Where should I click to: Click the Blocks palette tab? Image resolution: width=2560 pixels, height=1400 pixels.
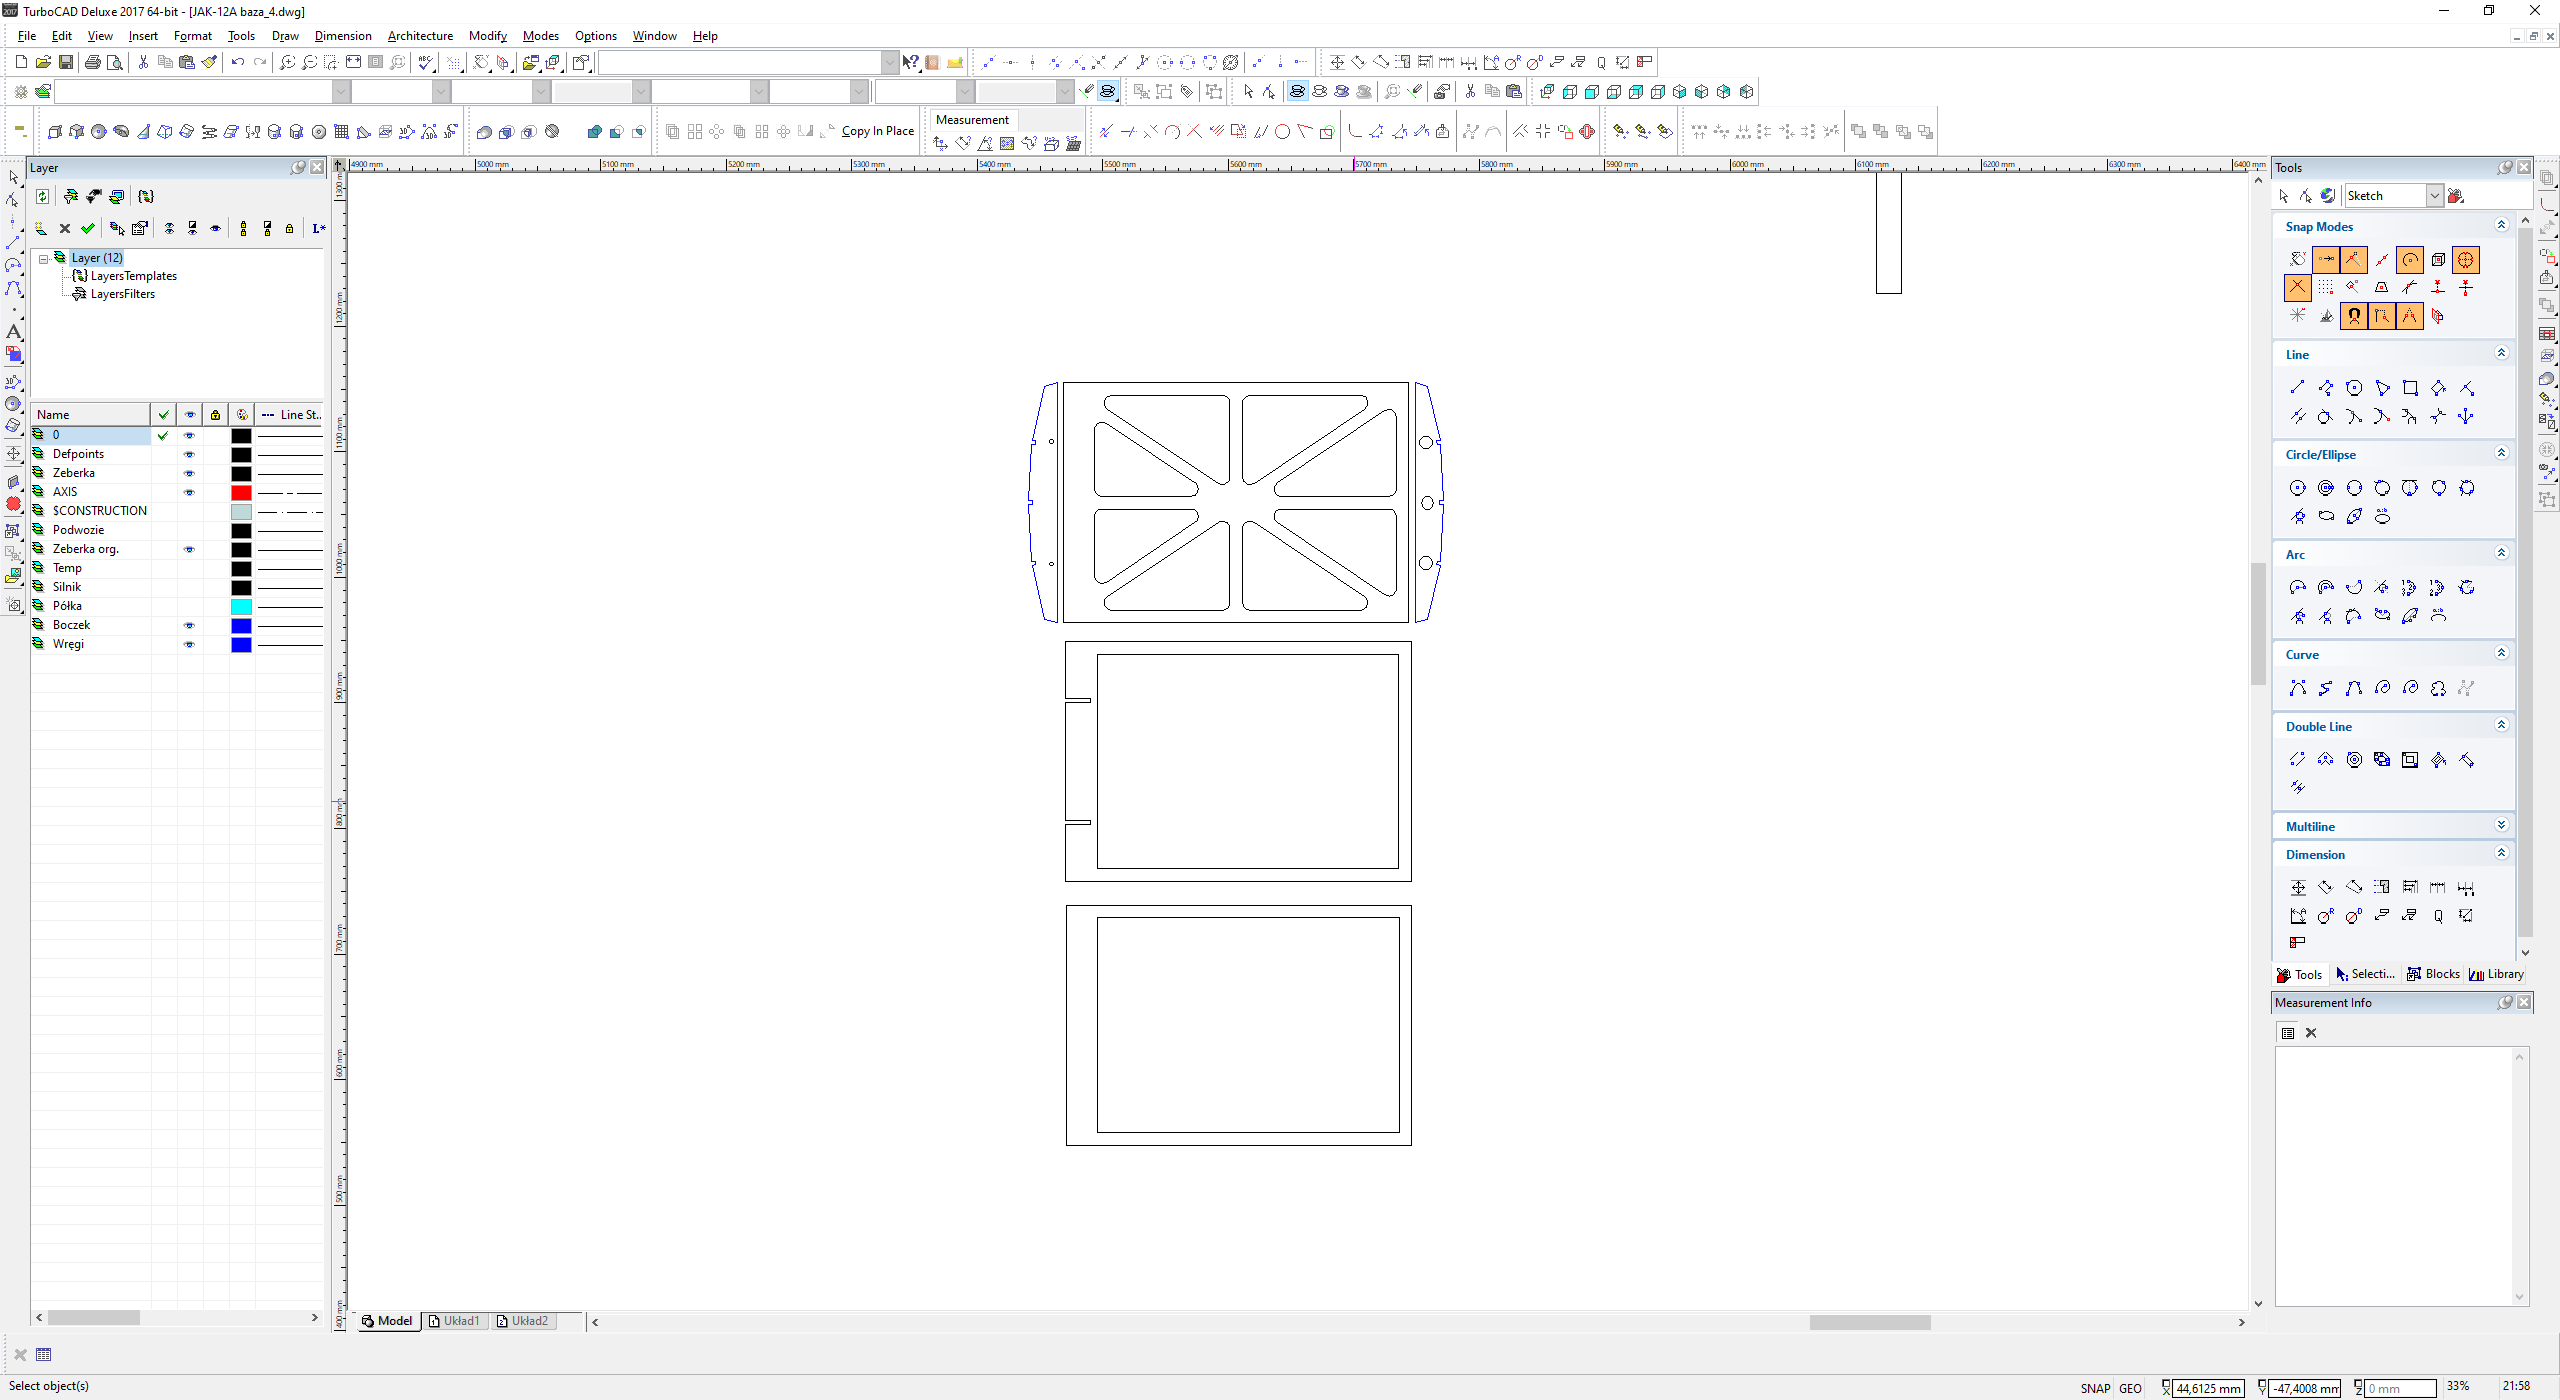tap(2433, 974)
